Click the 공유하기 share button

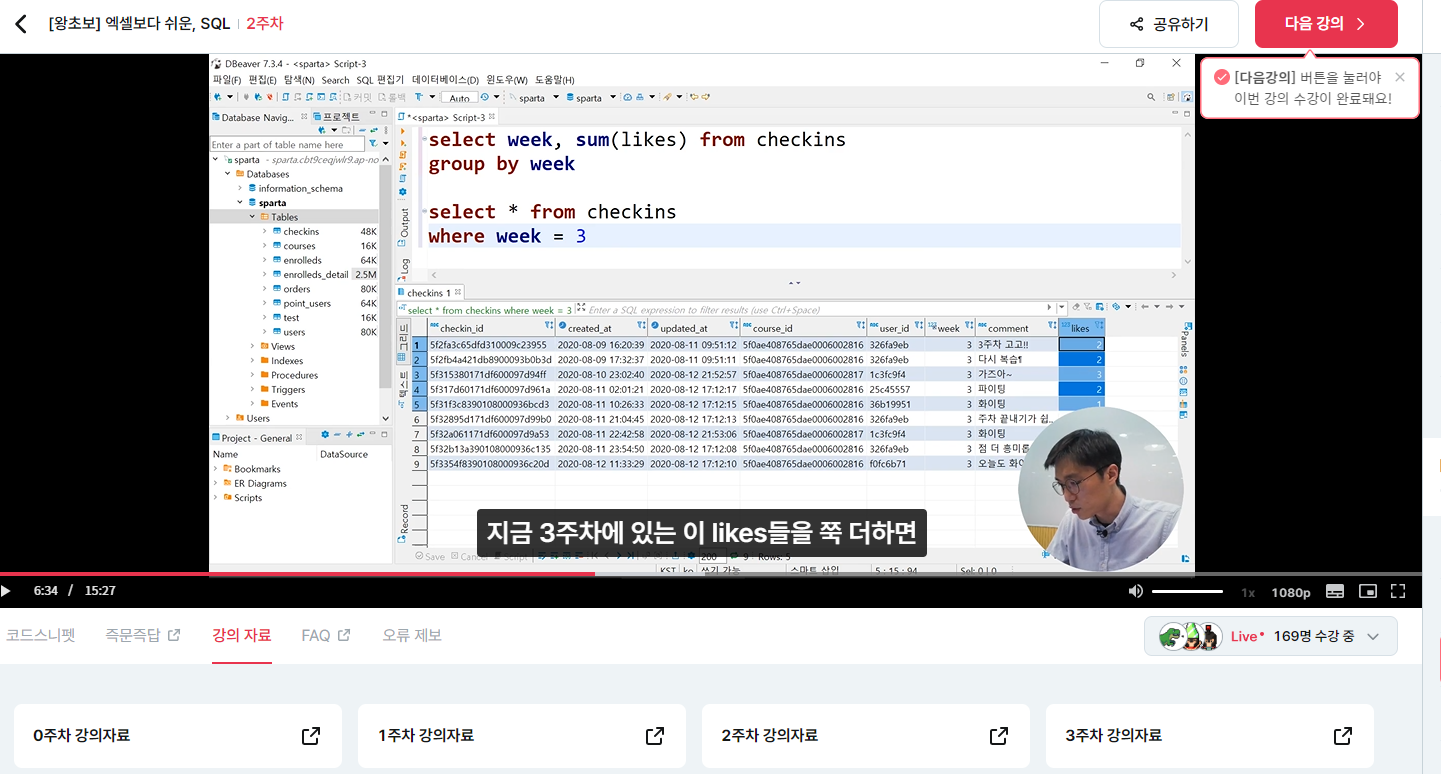pyautogui.click(x=1169, y=24)
